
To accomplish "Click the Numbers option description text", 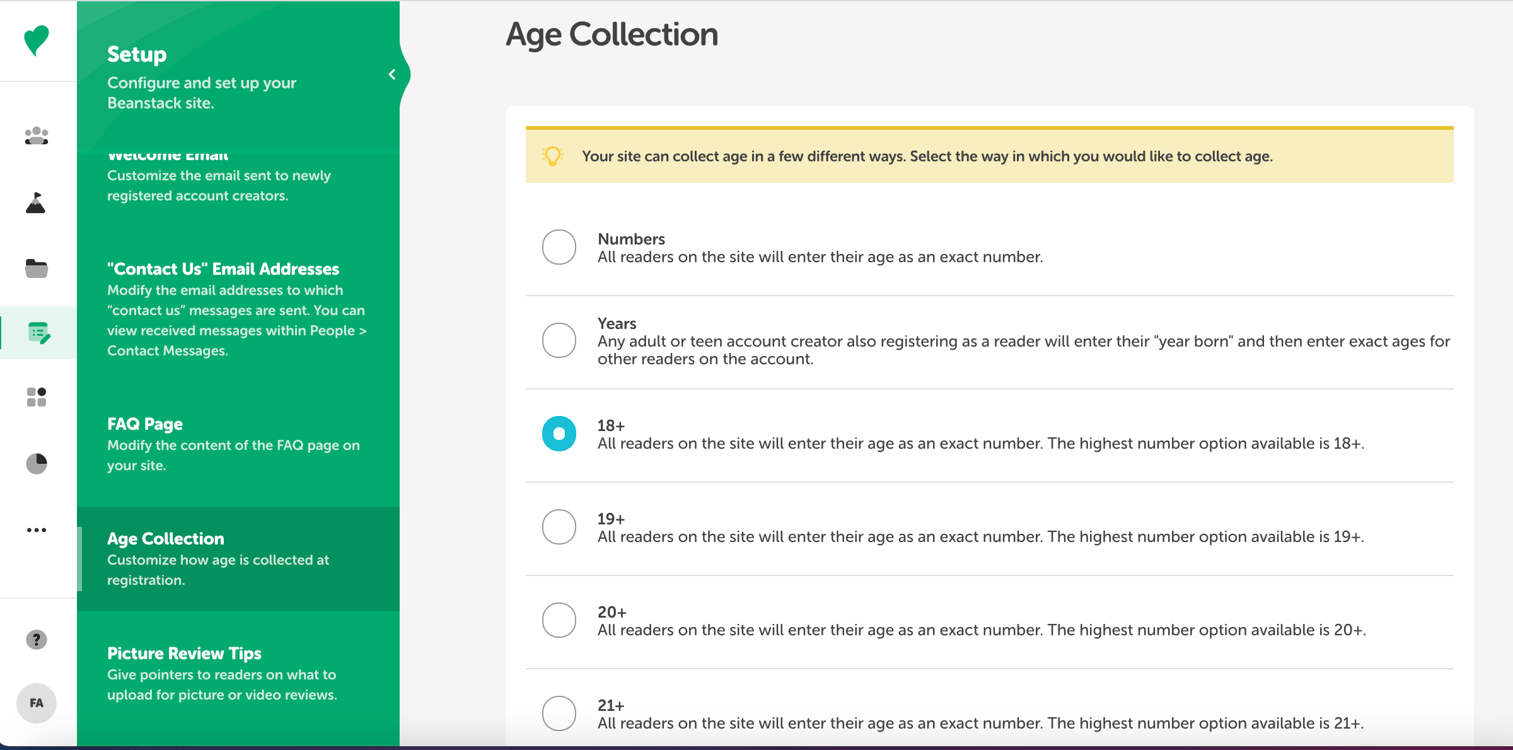I will coord(820,257).
